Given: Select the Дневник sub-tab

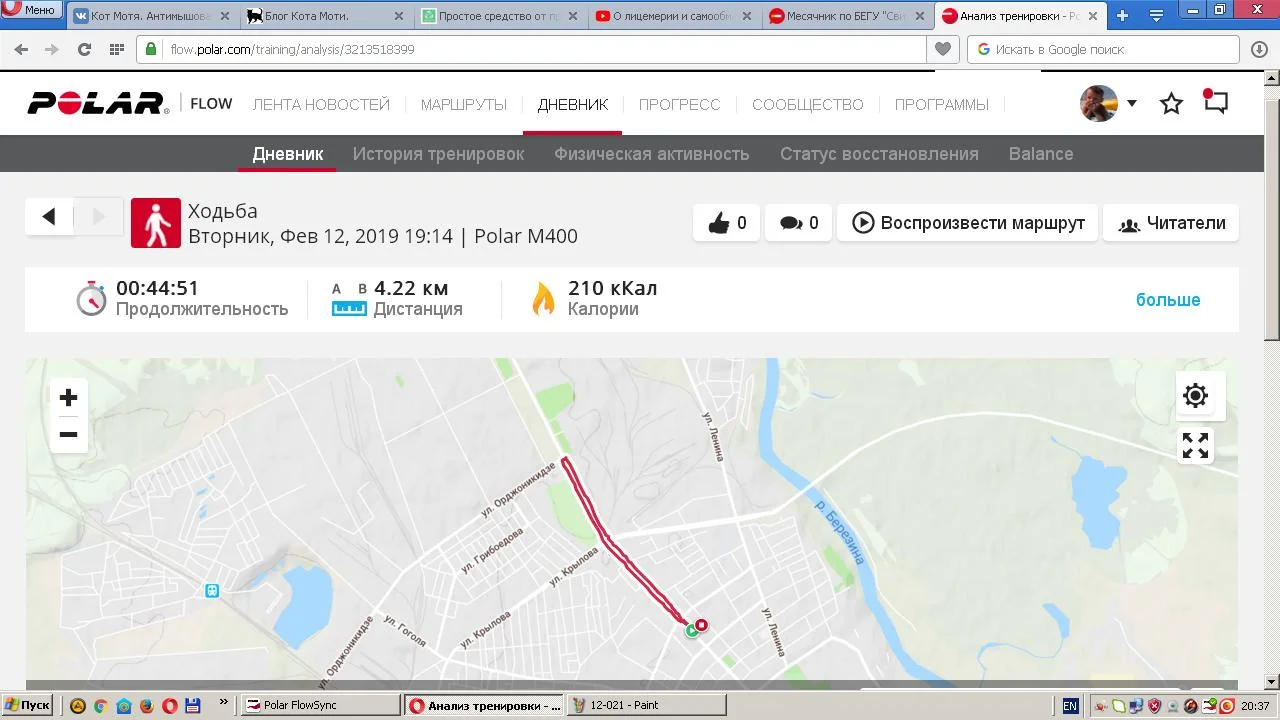Looking at the screenshot, I should tap(288, 154).
